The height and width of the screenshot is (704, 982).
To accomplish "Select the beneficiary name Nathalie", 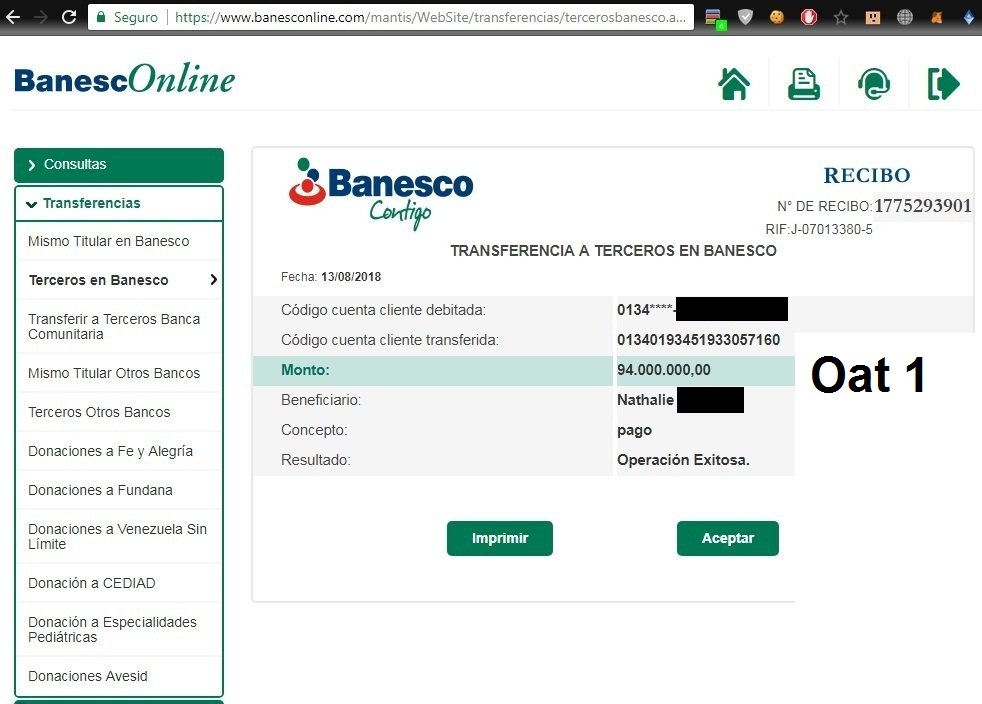I will [645, 400].
